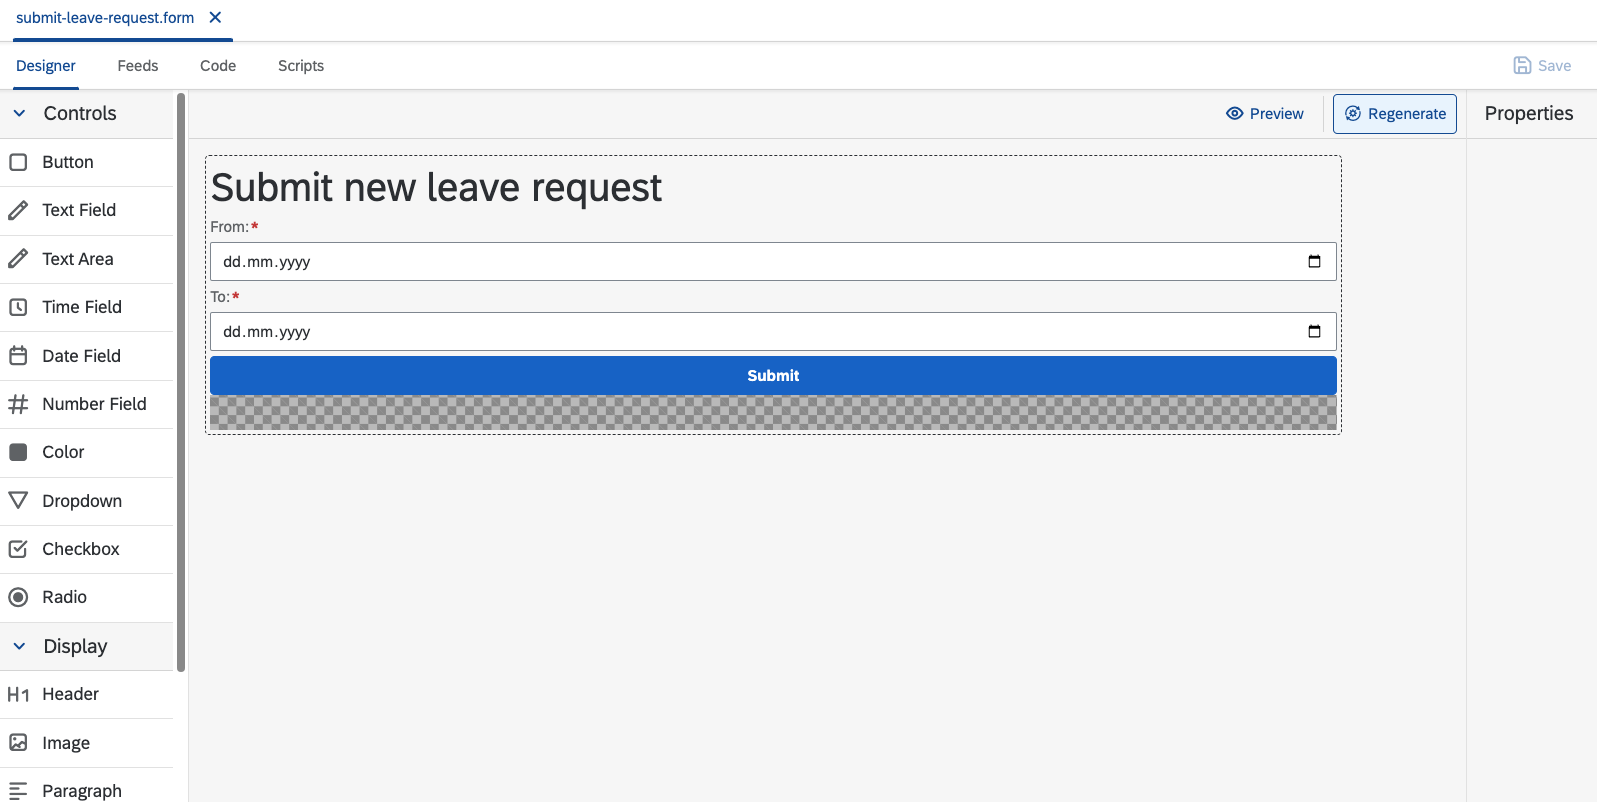Choose the Time Field clock icon
Image resolution: width=1597 pixels, height=802 pixels.
coord(18,307)
